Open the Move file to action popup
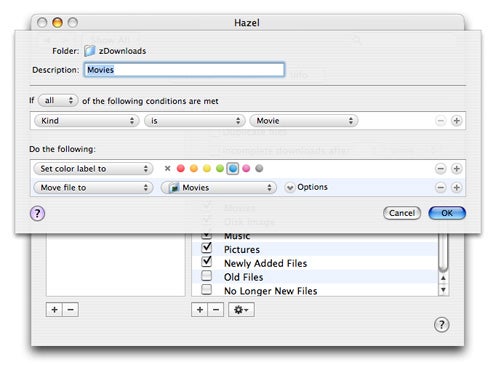This screenshot has width=496, height=370. click(x=93, y=188)
